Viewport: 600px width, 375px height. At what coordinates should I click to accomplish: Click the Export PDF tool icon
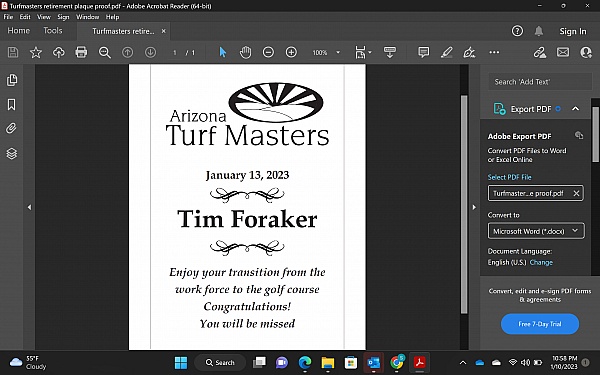coord(499,109)
